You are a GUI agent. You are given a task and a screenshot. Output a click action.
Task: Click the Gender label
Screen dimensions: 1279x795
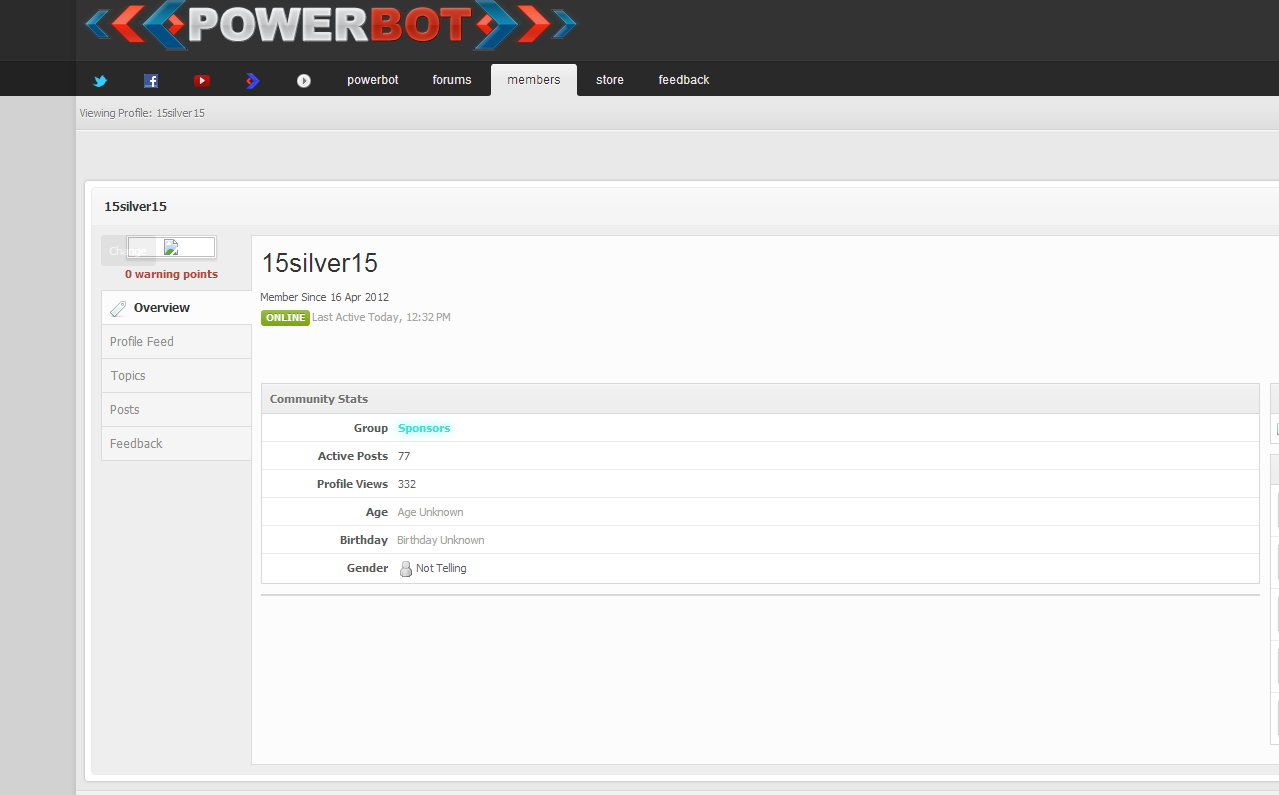pos(367,568)
